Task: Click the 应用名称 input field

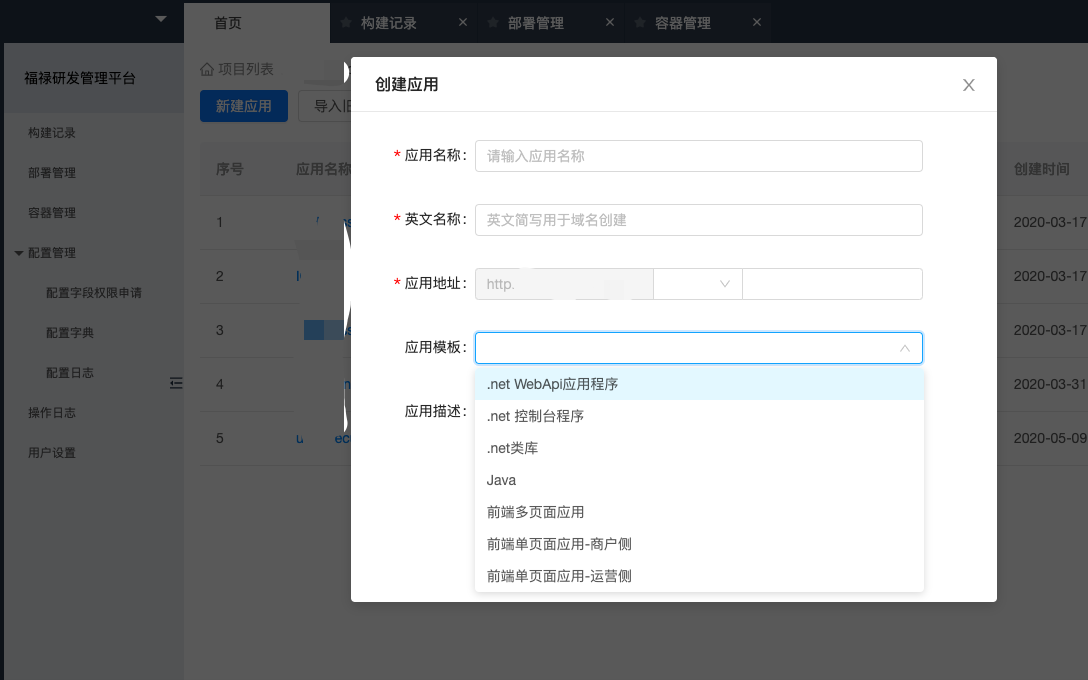Action: pyautogui.click(x=699, y=156)
